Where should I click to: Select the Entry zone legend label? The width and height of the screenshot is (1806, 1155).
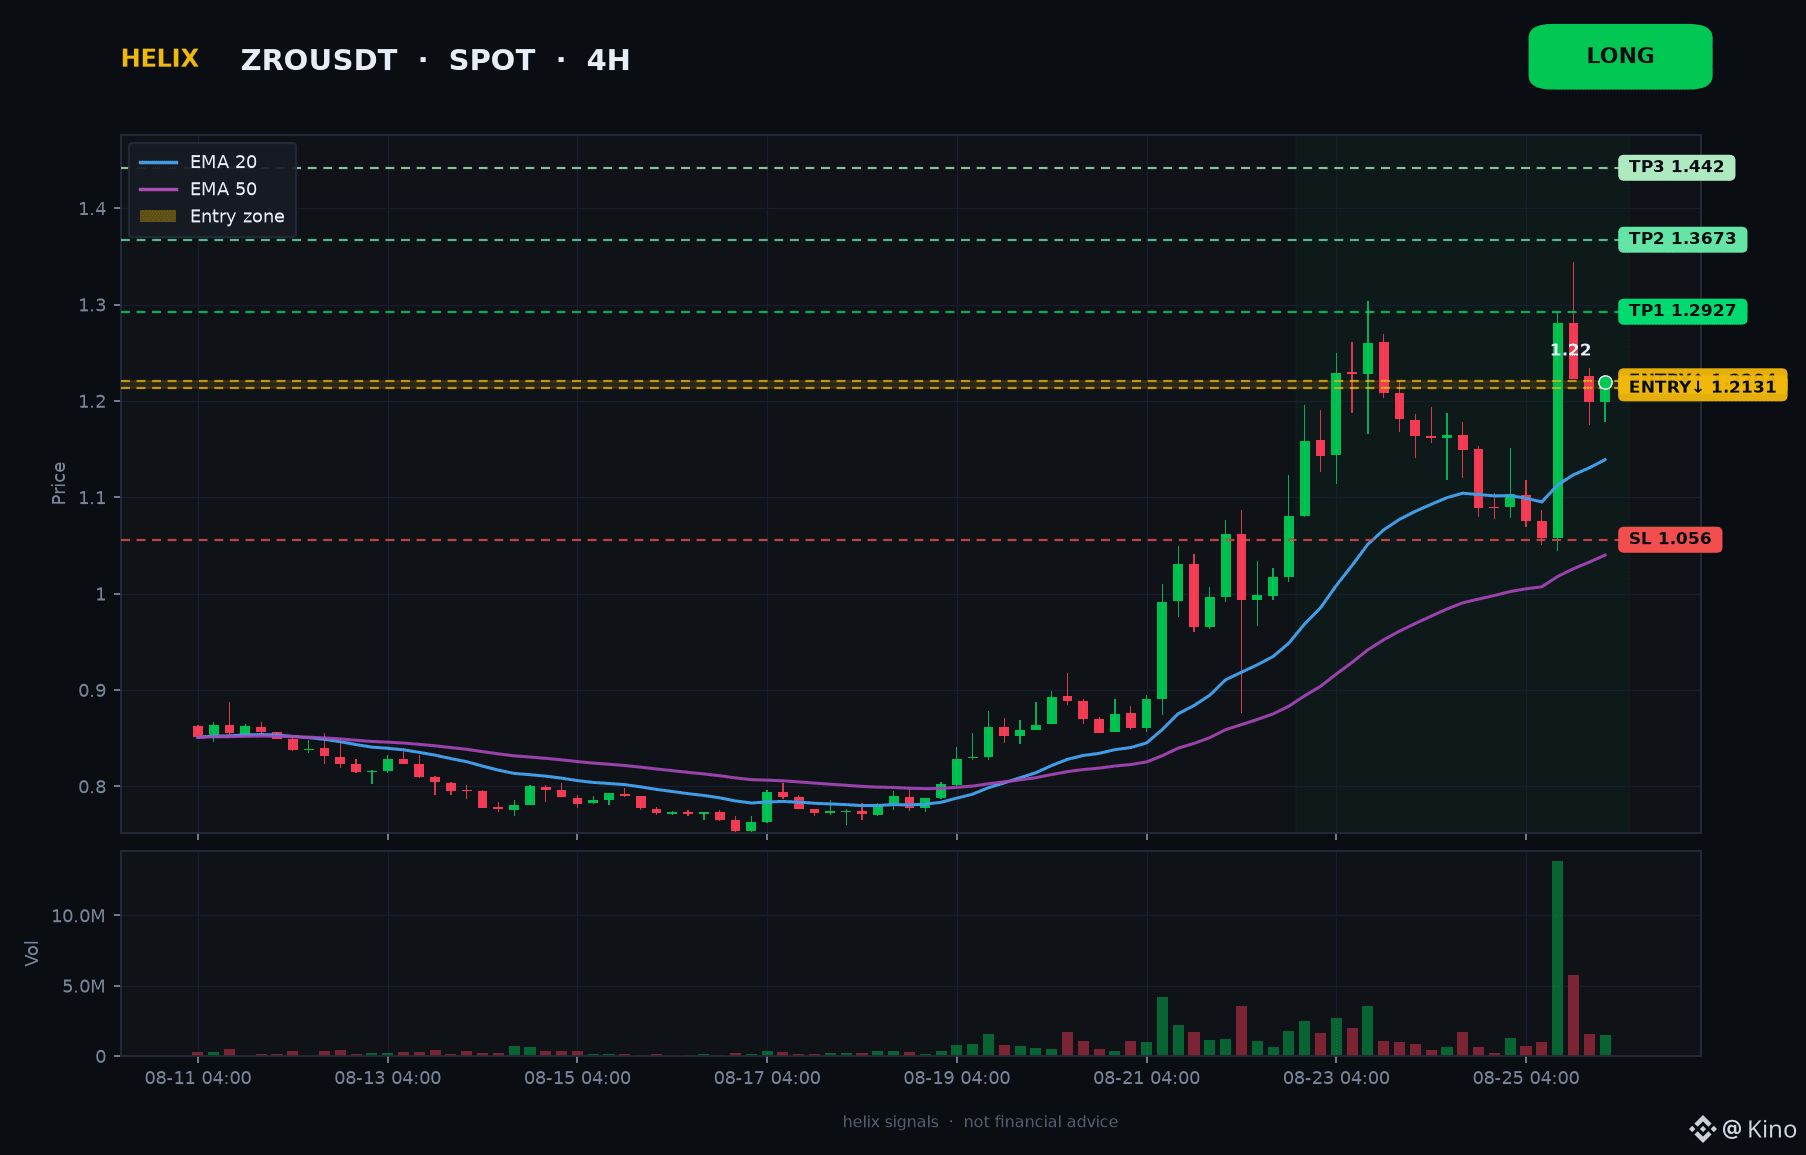click(x=237, y=216)
